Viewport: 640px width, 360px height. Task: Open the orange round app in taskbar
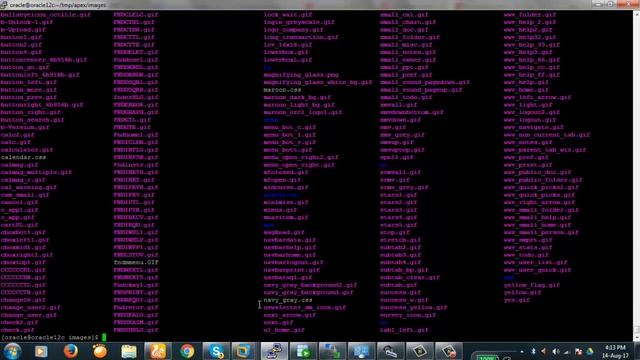click(100, 351)
